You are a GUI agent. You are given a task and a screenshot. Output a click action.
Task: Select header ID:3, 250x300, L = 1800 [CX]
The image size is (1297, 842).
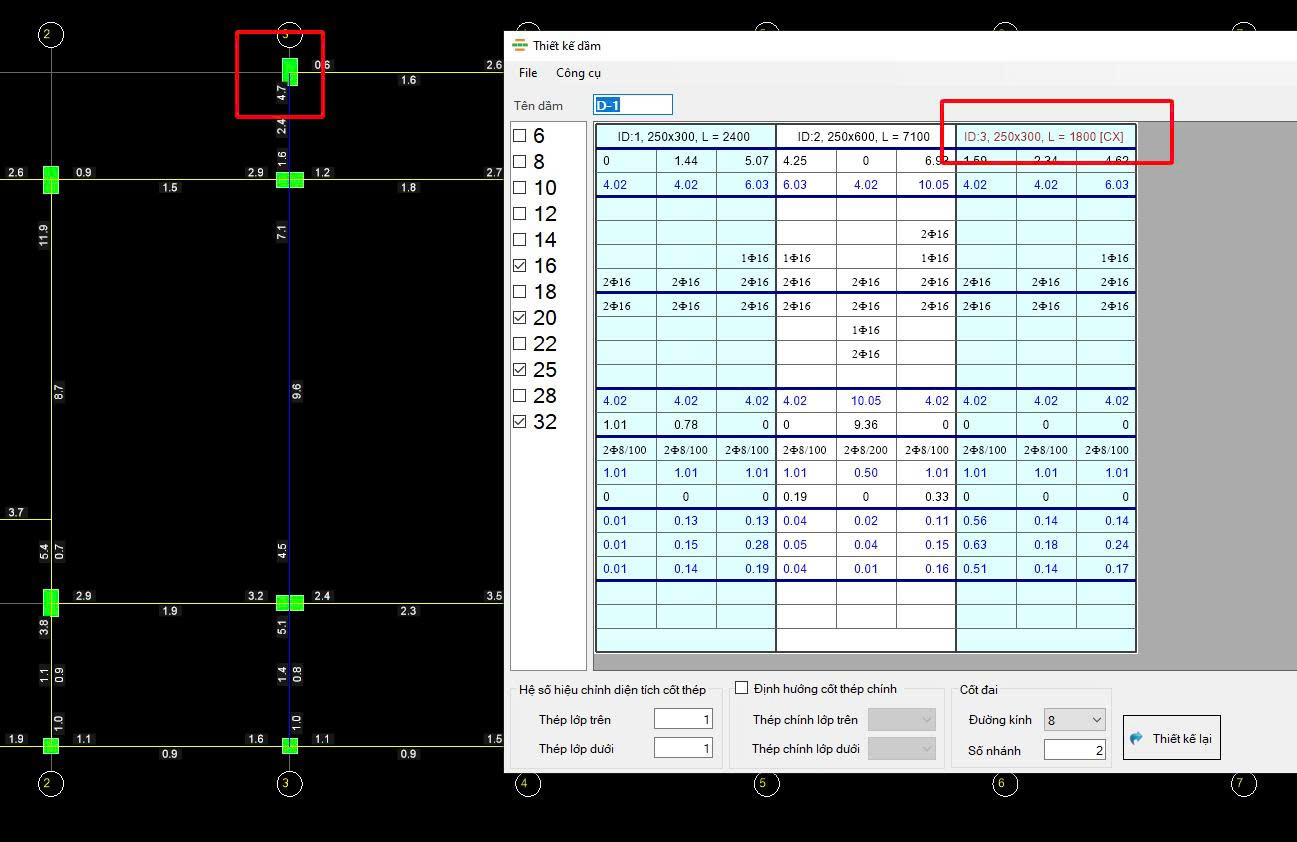coord(1046,137)
